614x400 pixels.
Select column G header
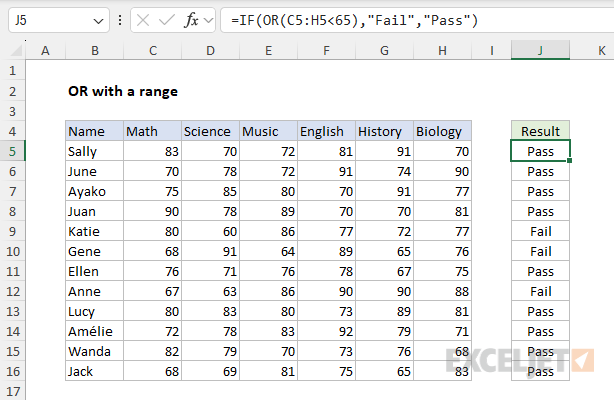point(384,51)
